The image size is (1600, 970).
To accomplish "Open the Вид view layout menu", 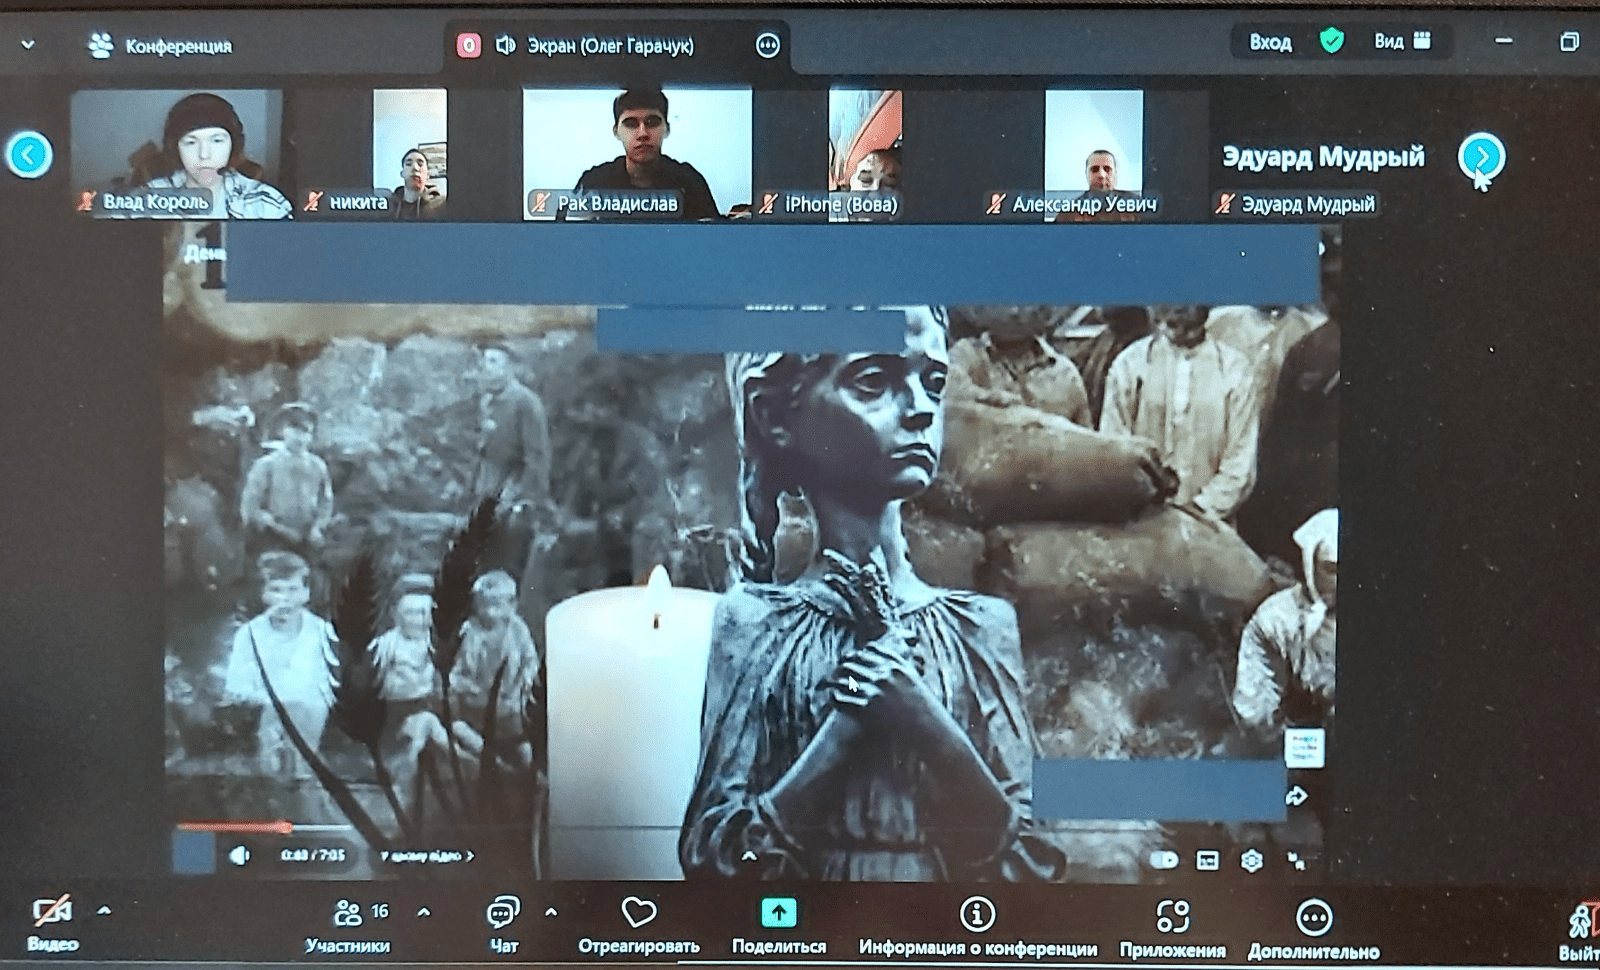I will (x=1402, y=41).
